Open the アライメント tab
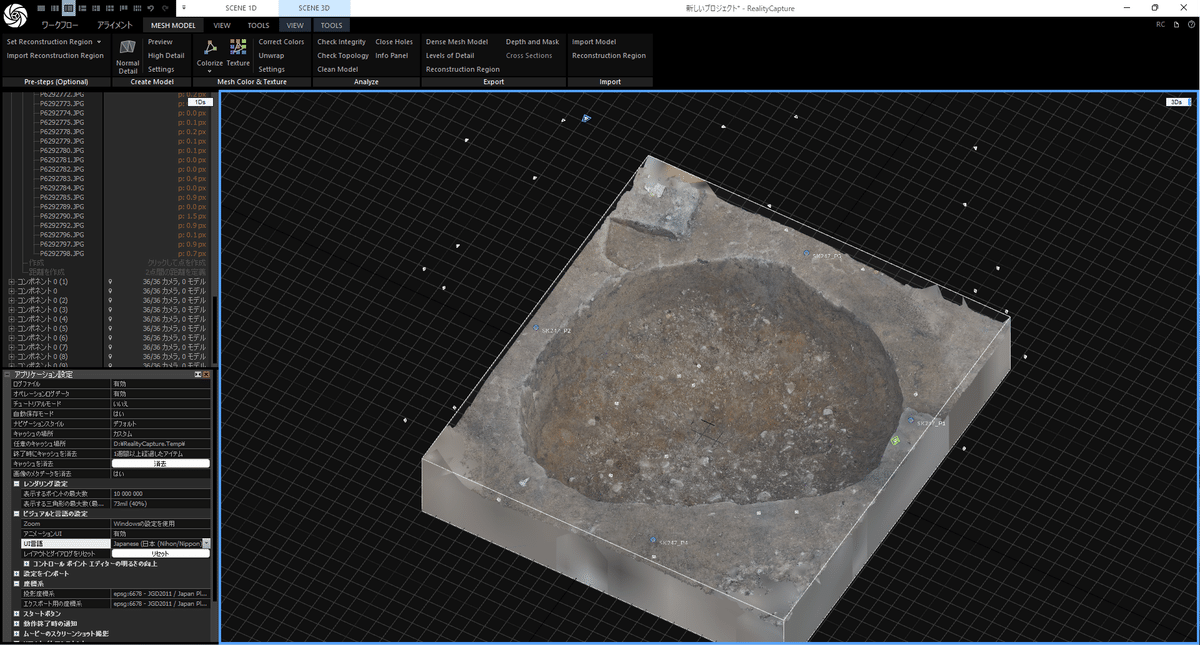The width and height of the screenshot is (1200, 645). click(115, 24)
